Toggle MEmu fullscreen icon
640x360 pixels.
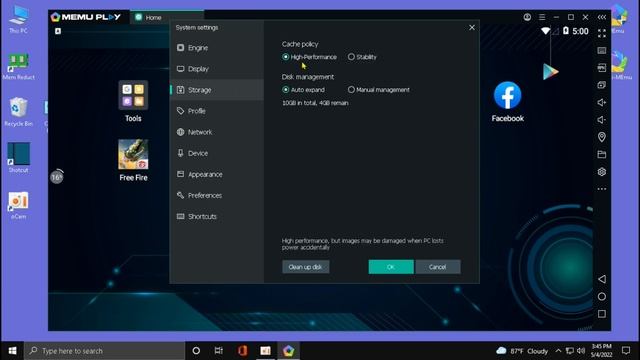point(602,33)
